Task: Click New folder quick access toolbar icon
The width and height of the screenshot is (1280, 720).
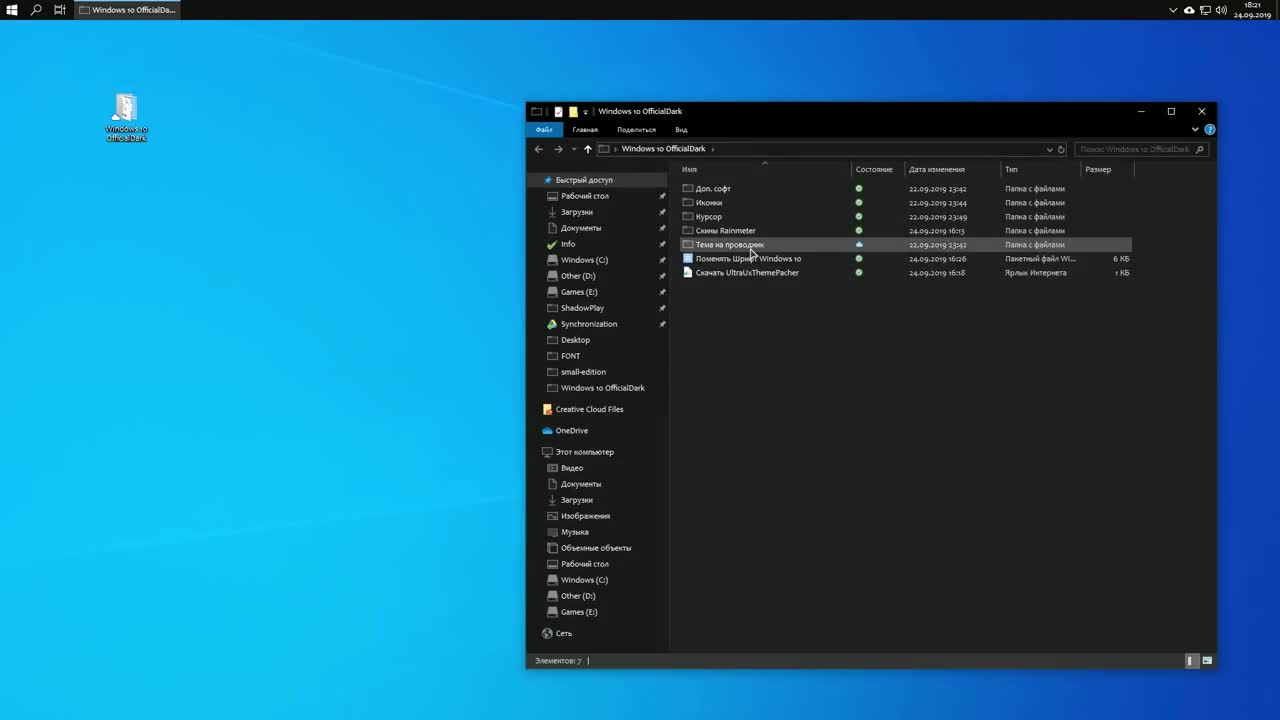Action: [x=573, y=111]
